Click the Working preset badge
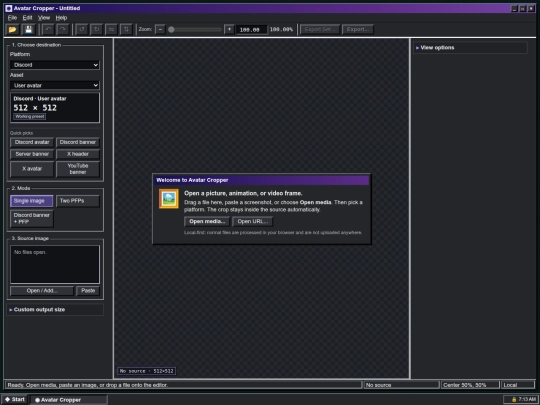Screen dimensions: 540x405 [x=30, y=116]
